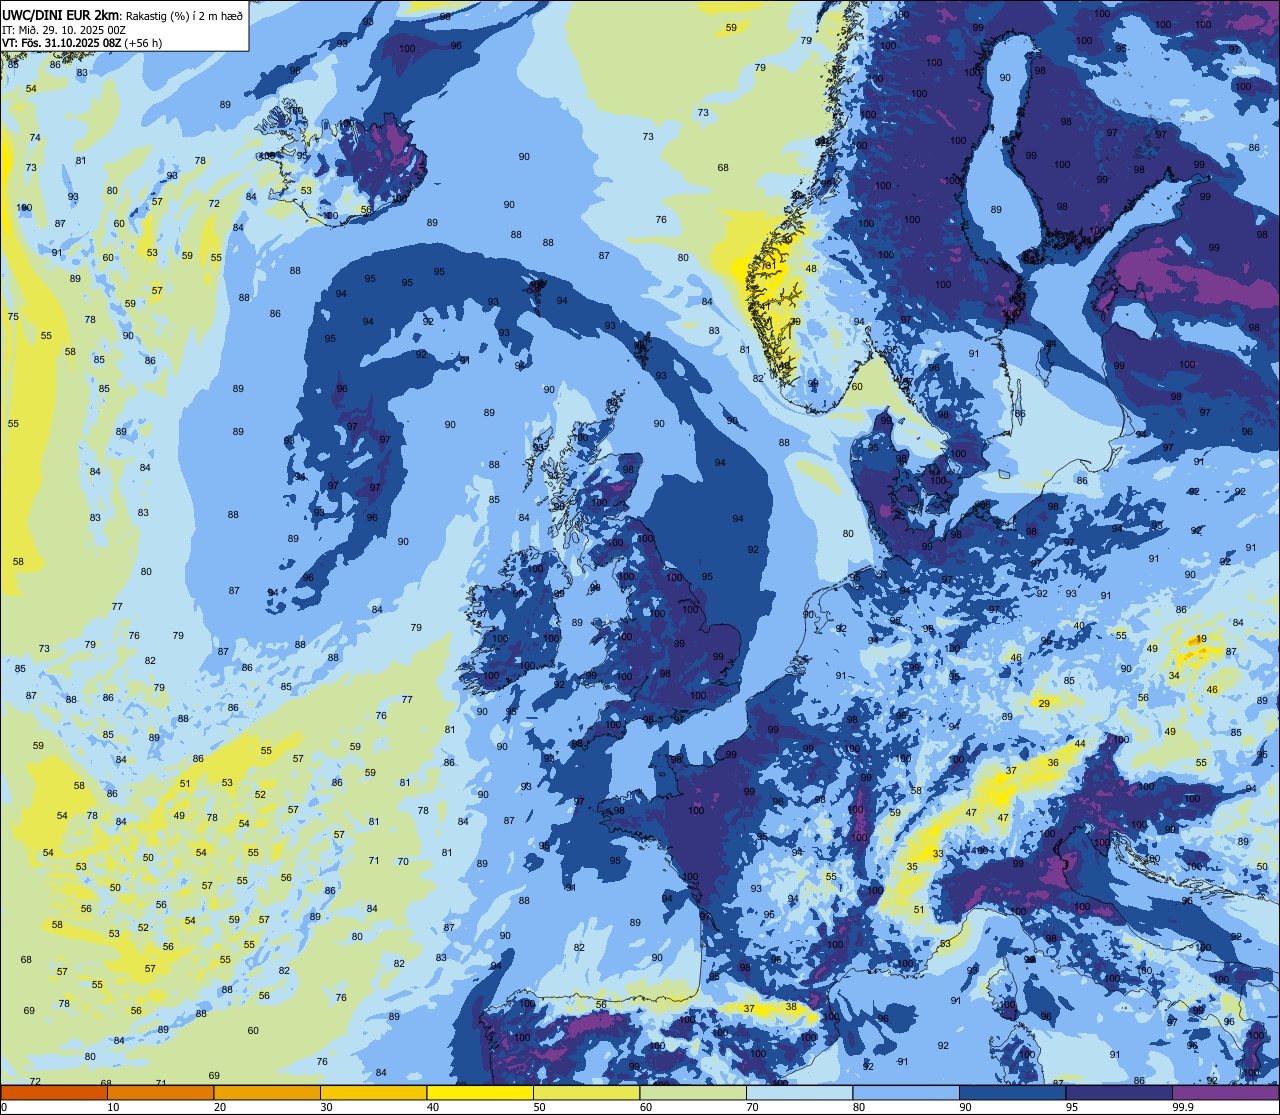Click the humidity value '48' over Norway

tap(811, 269)
